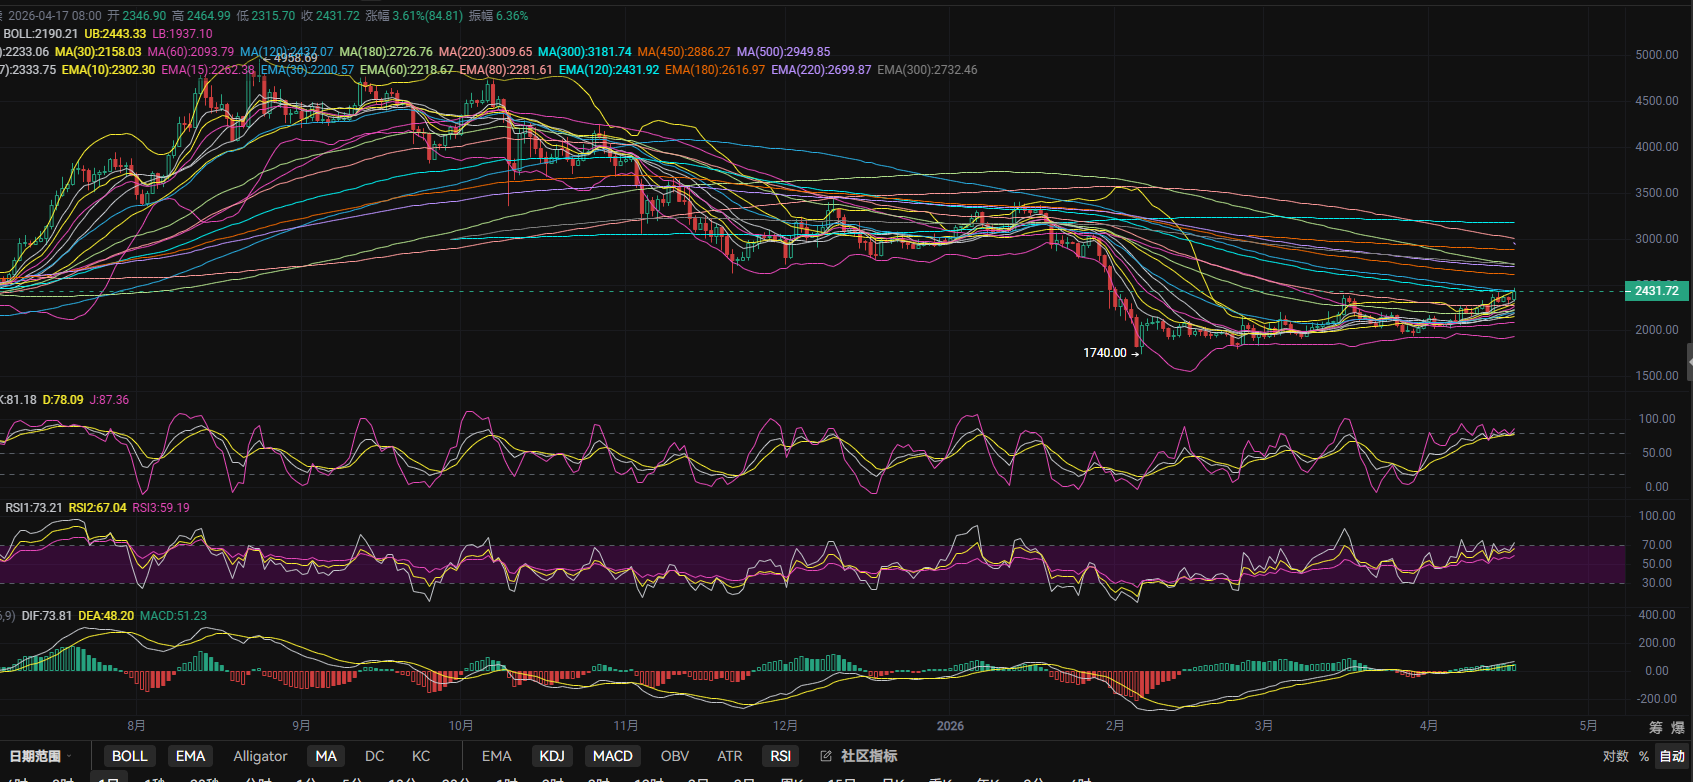The height and width of the screenshot is (782, 1693).
Task: Enable the DC Donchian channel indicator
Action: tap(374, 756)
